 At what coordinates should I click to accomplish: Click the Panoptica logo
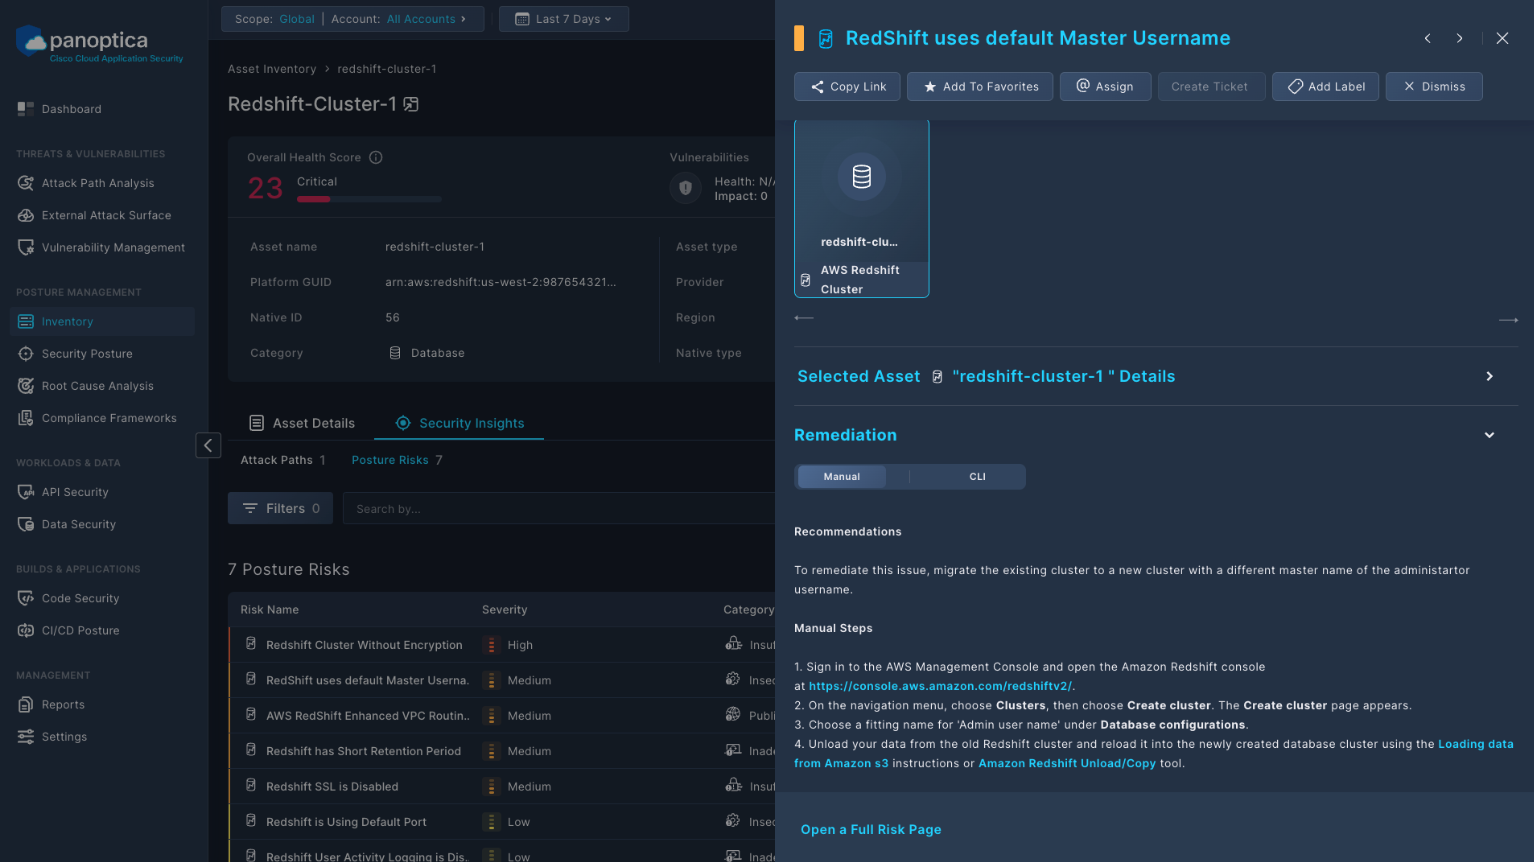[100, 44]
